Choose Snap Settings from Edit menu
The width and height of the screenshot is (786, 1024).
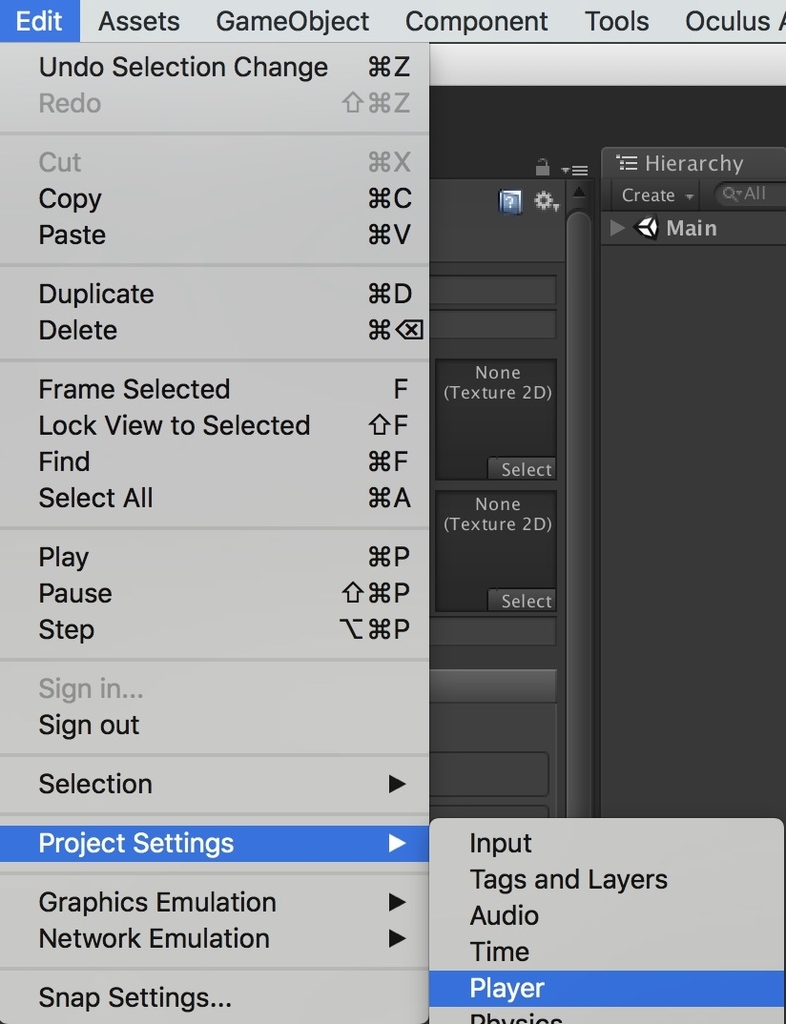[135, 997]
